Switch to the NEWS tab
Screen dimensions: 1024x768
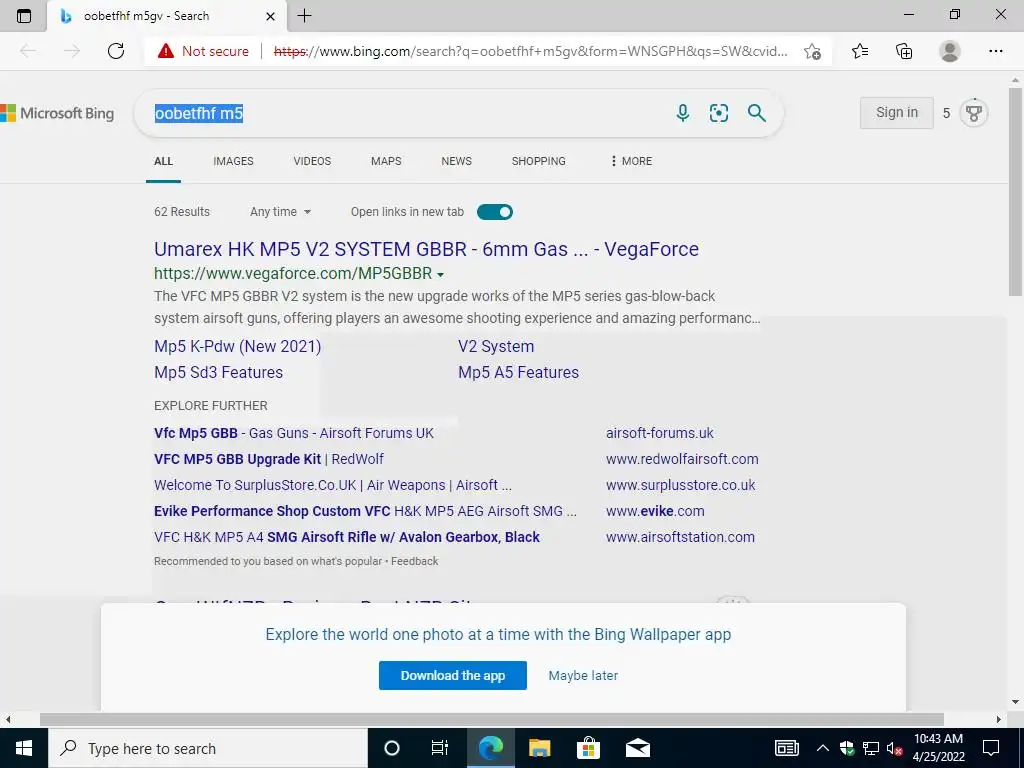point(456,161)
